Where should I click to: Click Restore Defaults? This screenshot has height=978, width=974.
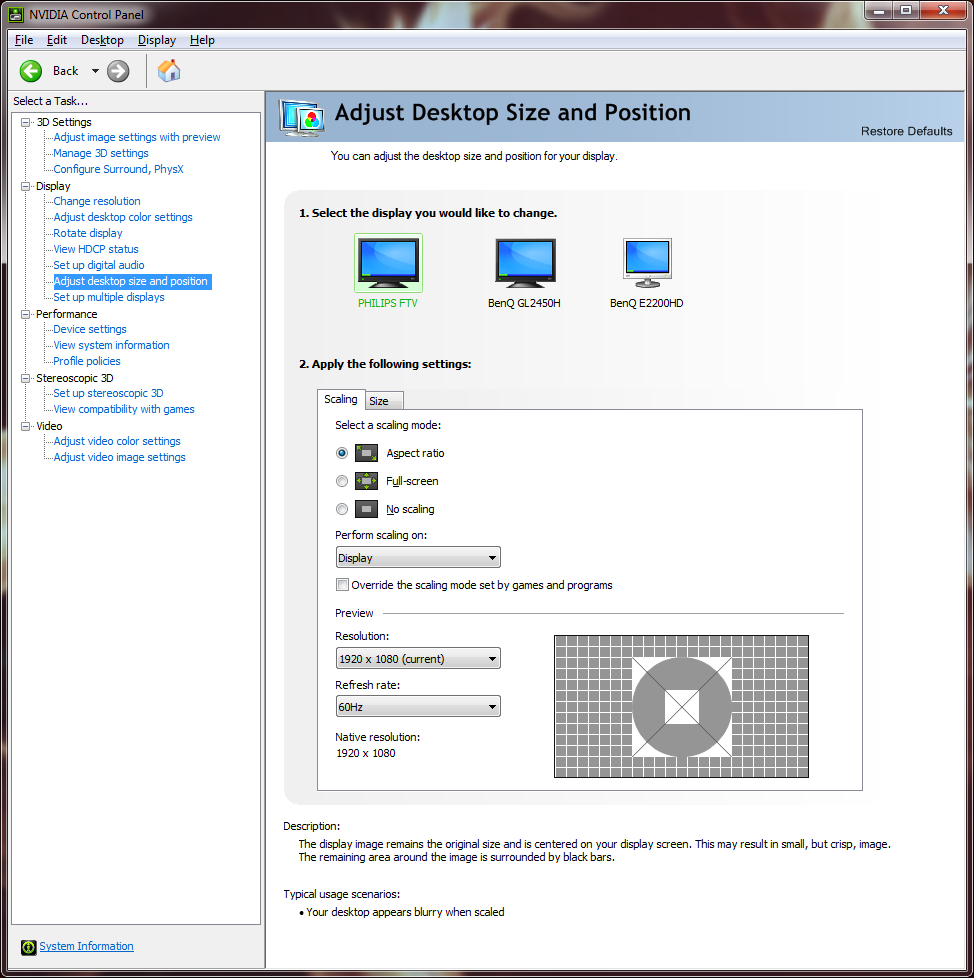(x=906, y=131)
